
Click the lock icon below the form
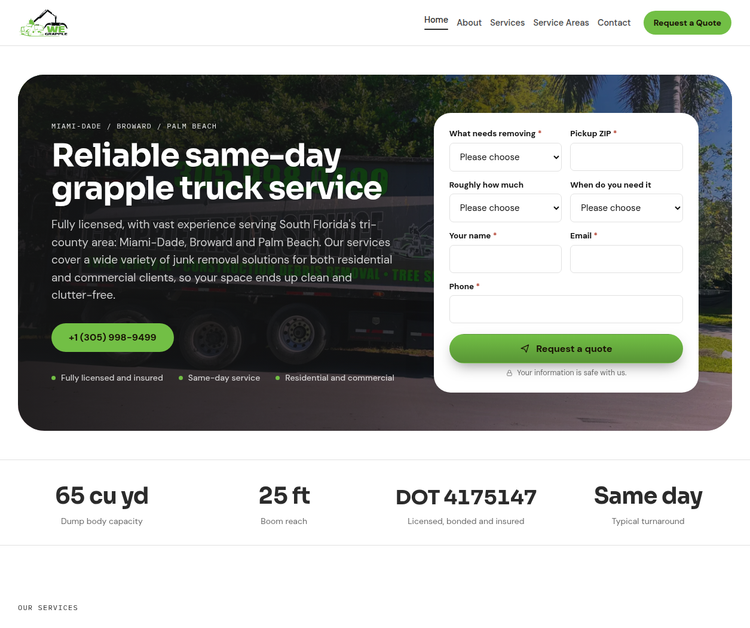click(x=509, y=373)
